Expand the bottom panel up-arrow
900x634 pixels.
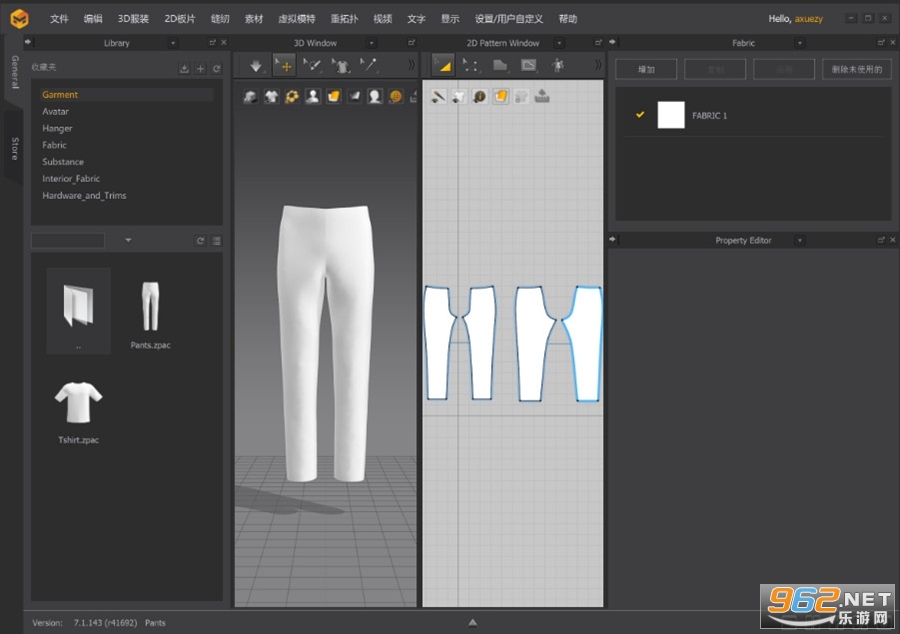coord(472,623)
